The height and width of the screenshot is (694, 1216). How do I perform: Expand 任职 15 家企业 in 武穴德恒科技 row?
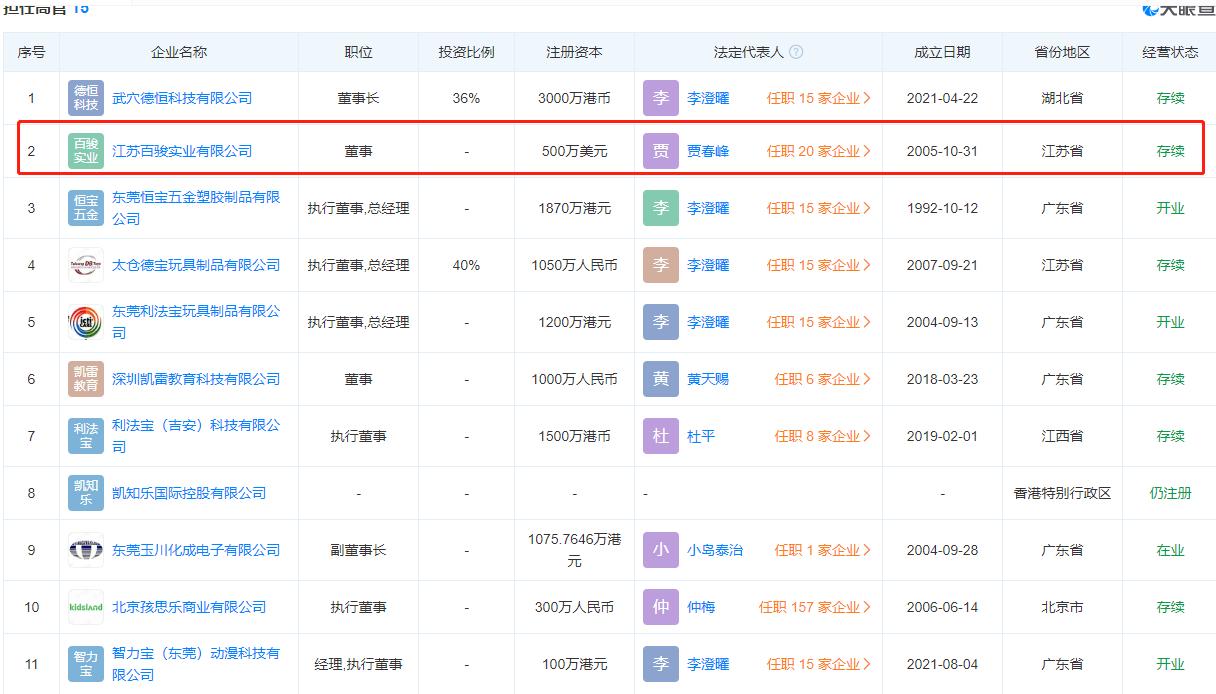pos(819,98)
